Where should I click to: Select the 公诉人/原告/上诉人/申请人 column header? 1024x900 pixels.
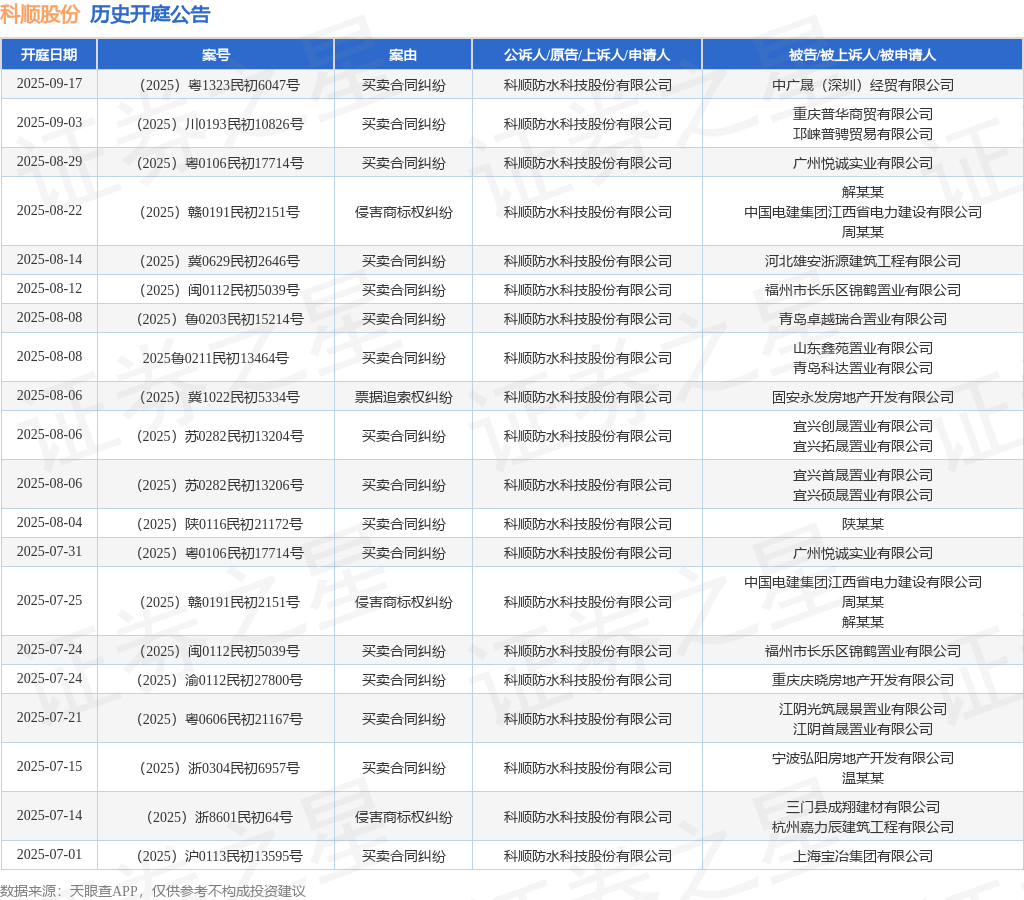(x=587, y=55)
